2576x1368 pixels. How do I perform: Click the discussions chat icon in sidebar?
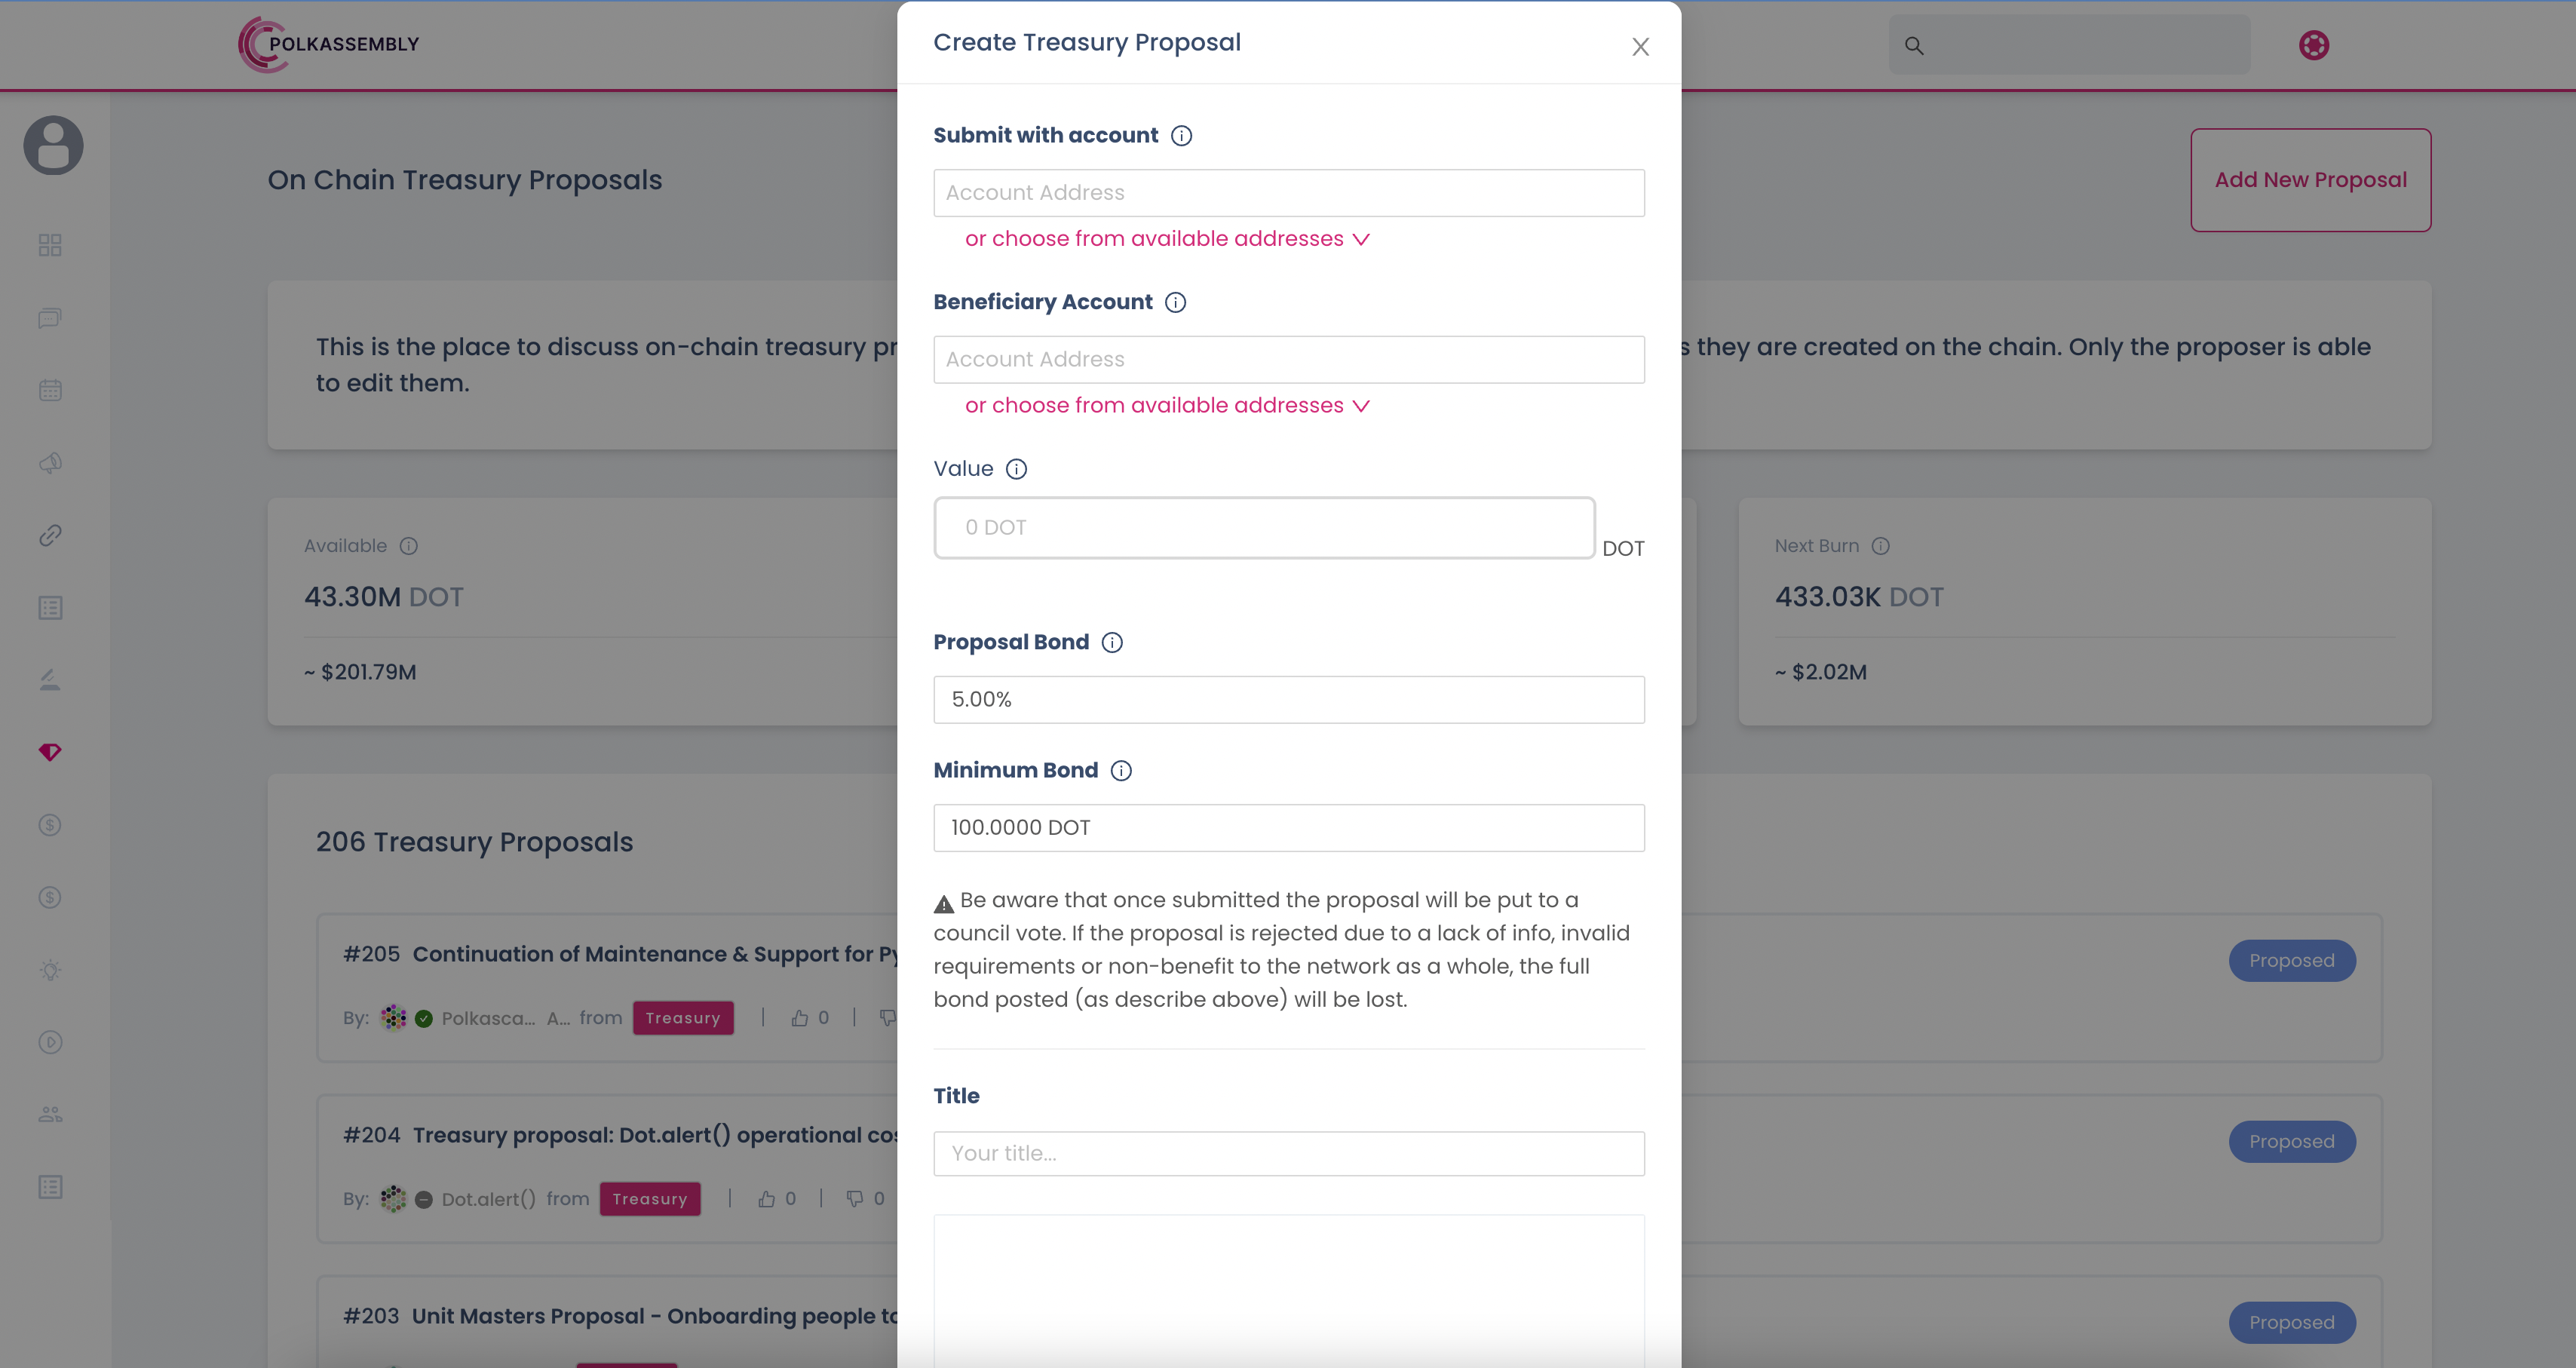coord(50,318)
